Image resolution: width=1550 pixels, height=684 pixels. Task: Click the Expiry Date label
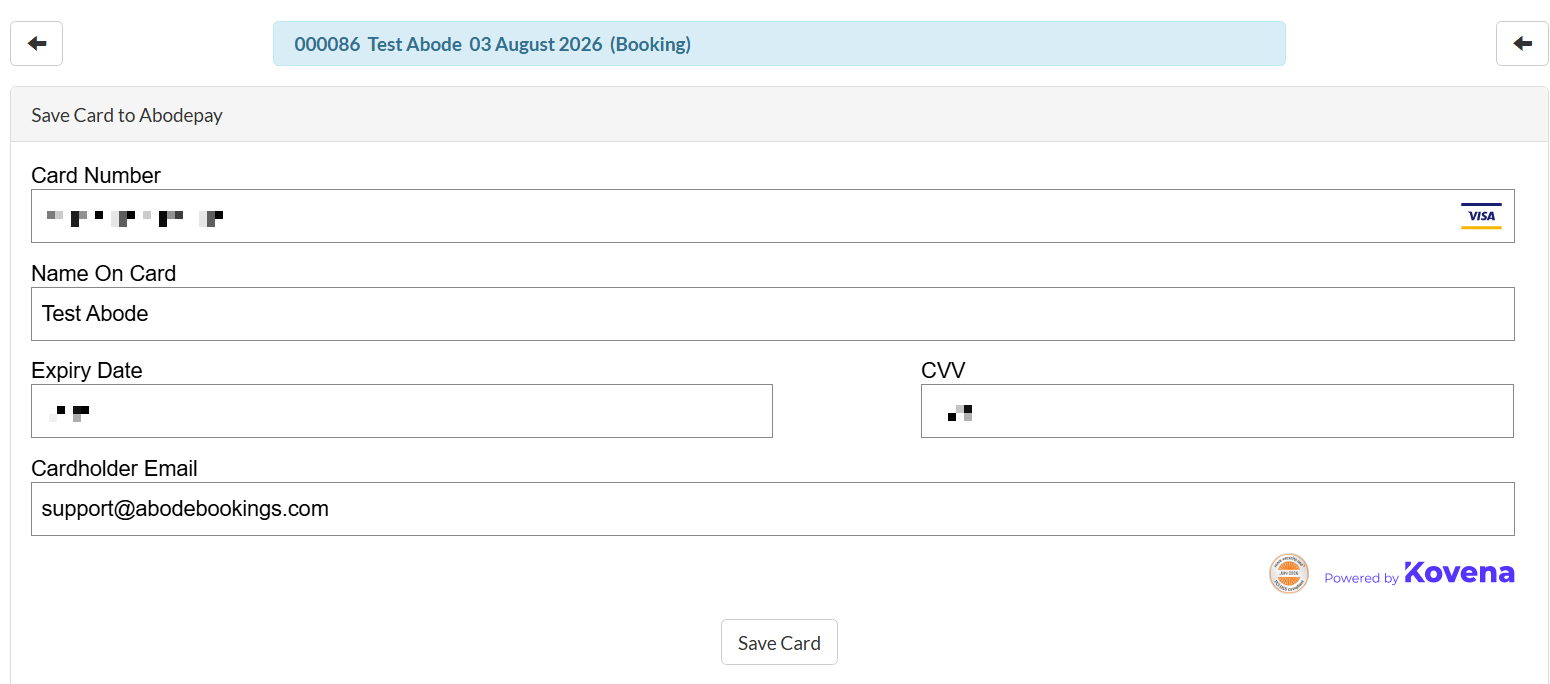pyautogui.click(x=87, y=370)
